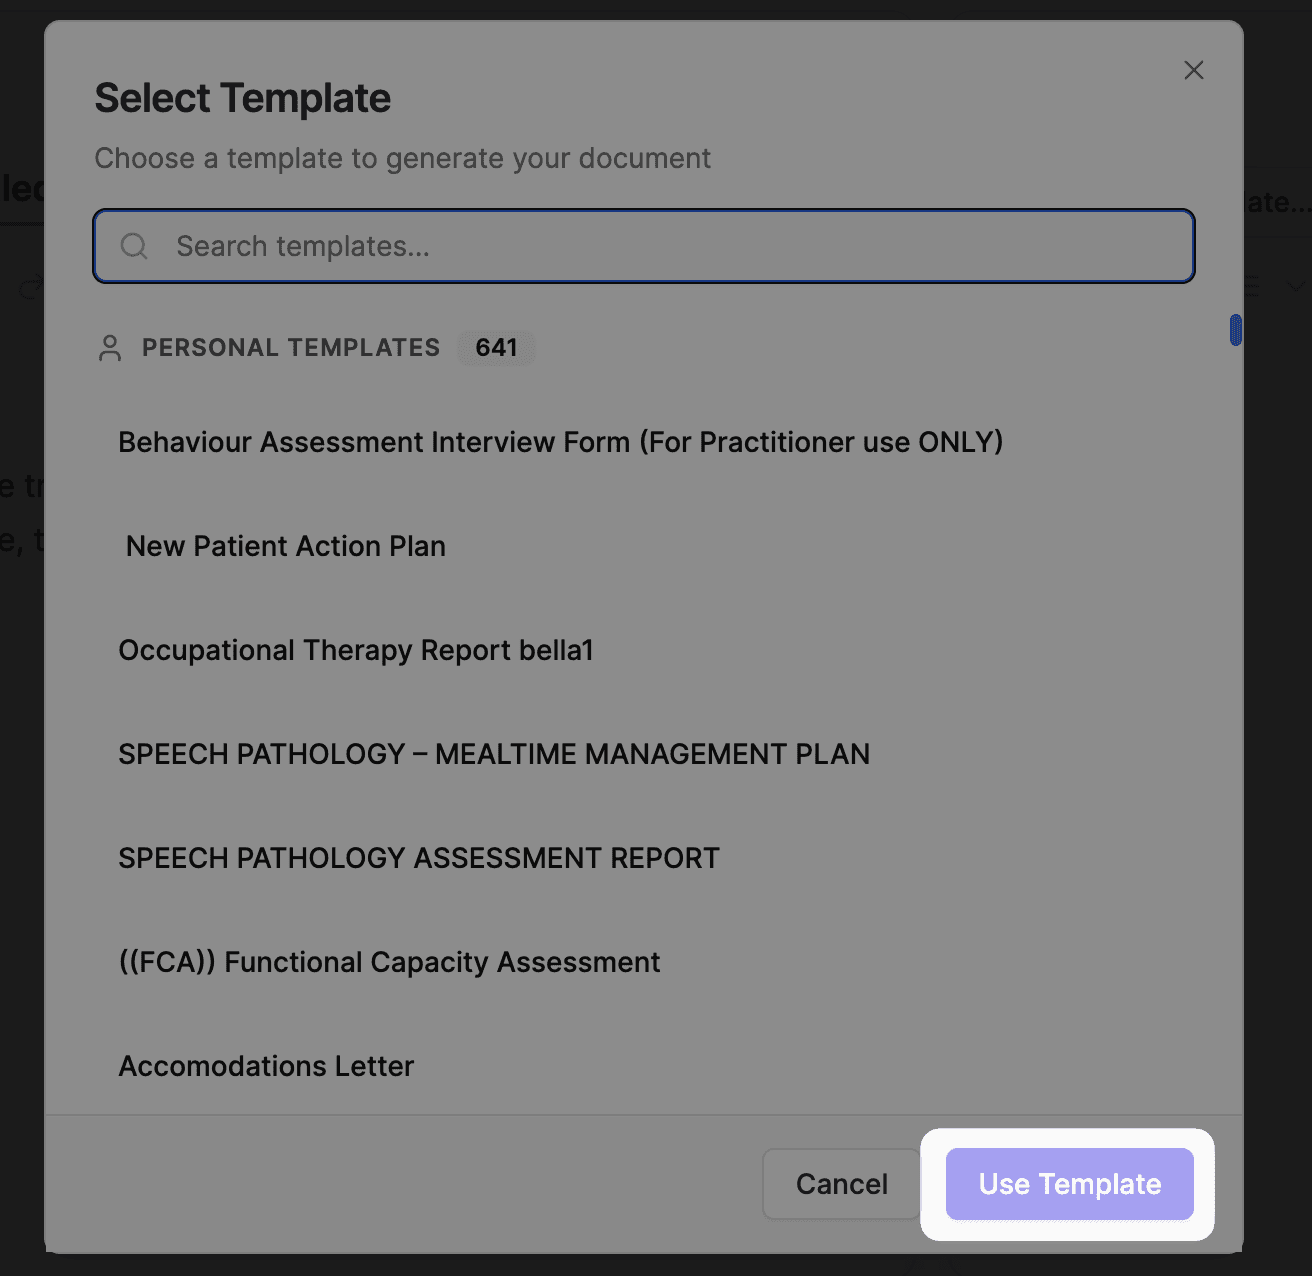Viewport: 1312px width, 1276px height.
Task: Click the blue scrollbar thumb
Action: click(1236, 331)
